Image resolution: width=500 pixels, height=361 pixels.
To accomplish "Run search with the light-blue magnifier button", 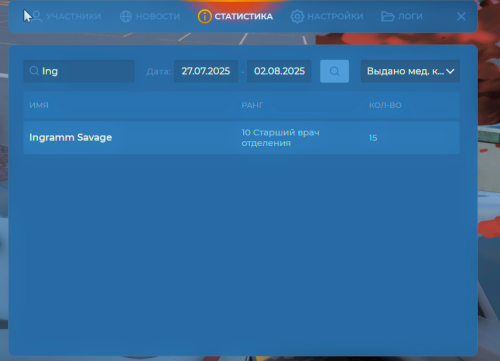I will click(334, 71).
